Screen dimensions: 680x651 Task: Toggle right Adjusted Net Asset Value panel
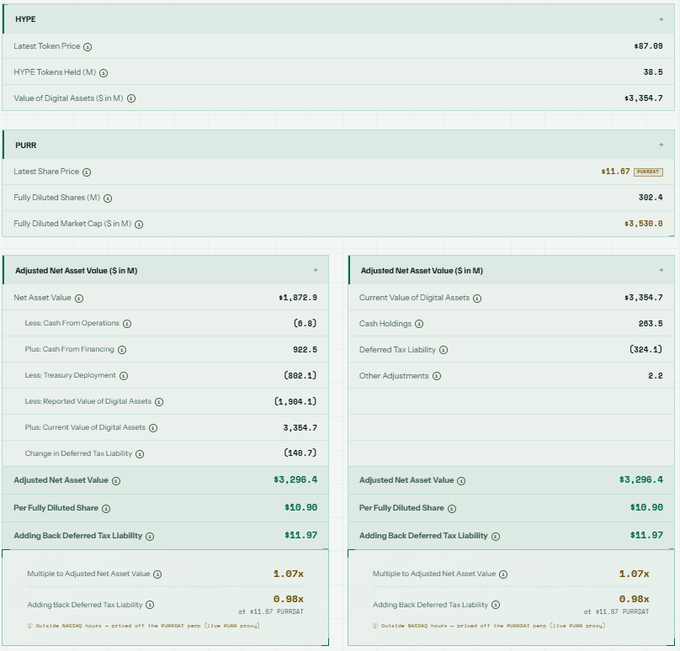[661, 270]
